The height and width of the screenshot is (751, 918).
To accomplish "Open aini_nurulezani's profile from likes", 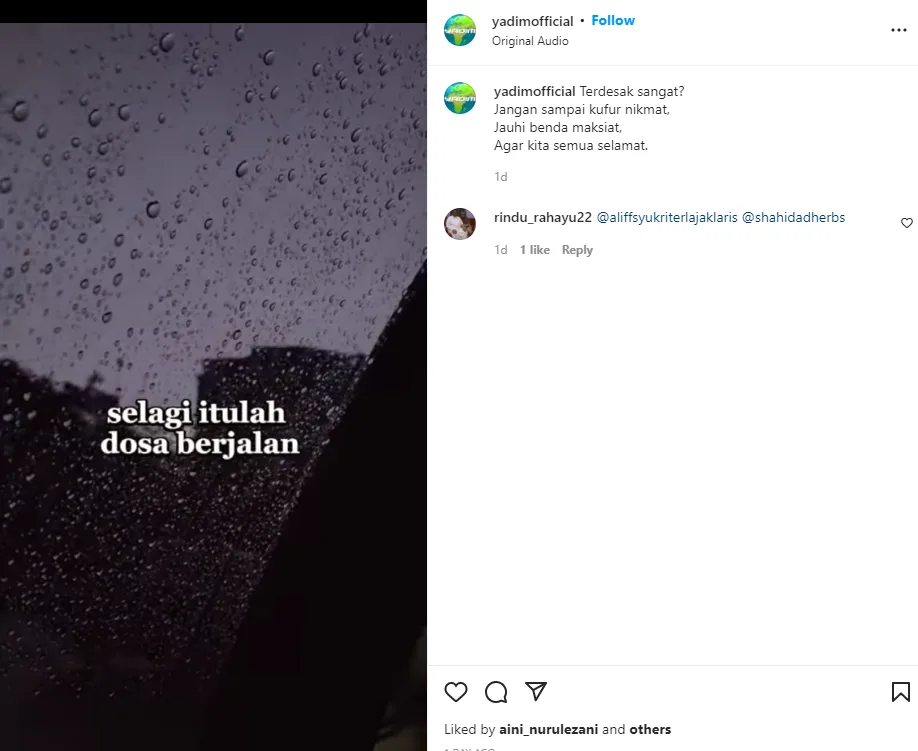I will pyautogui.click(x=549, y=729).
